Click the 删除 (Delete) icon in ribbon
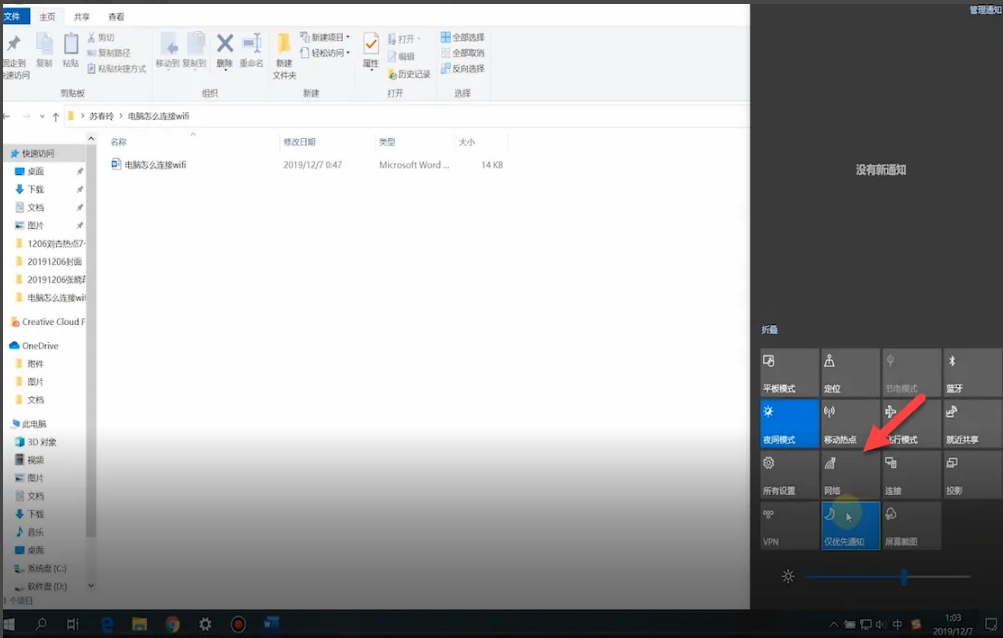This screenshot has width=1003, height=638. coord(225,49)
